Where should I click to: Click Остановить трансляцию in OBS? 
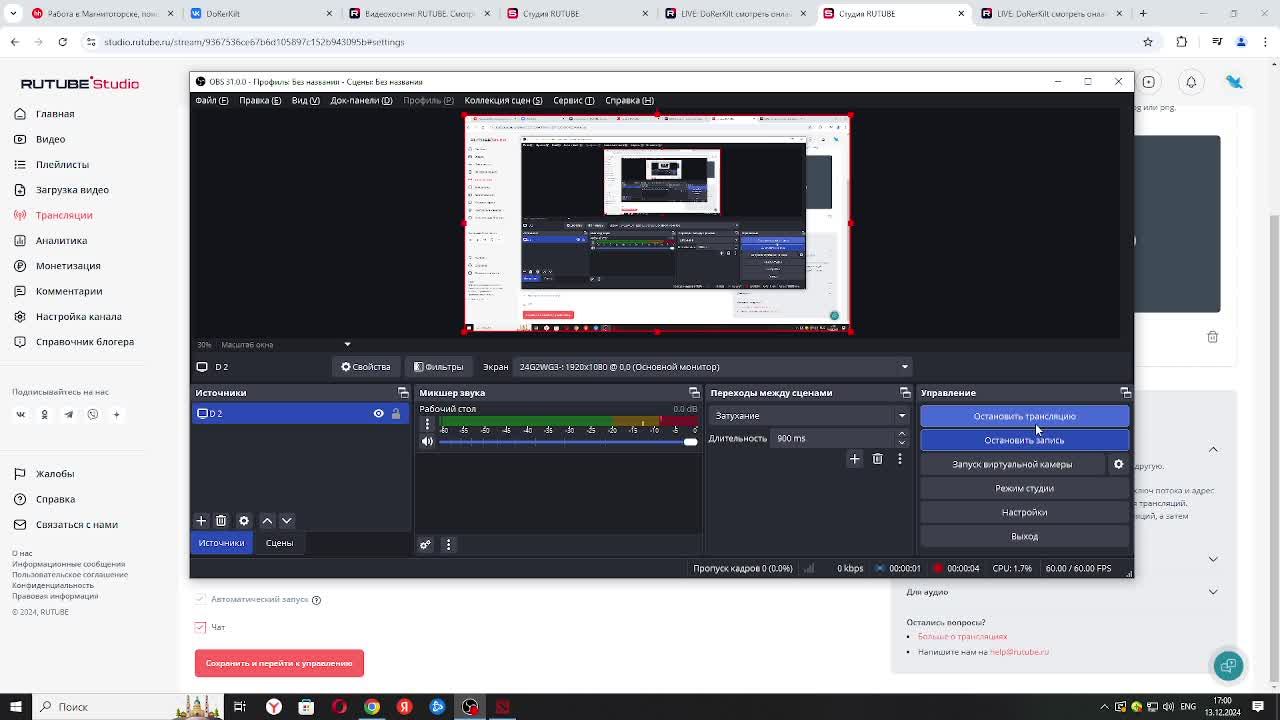coord(1024,416)
